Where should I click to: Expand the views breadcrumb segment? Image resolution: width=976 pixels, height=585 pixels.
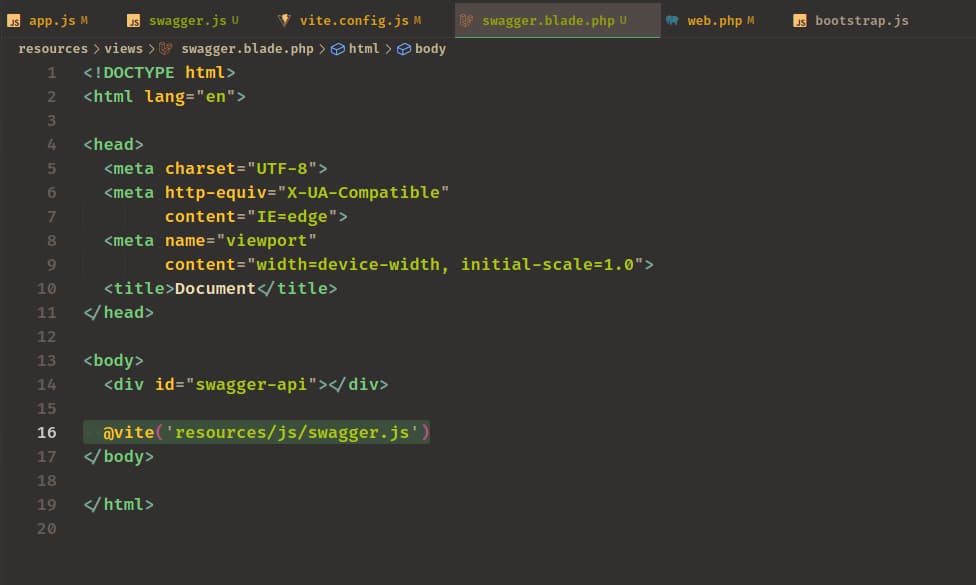tap(123, 49)
